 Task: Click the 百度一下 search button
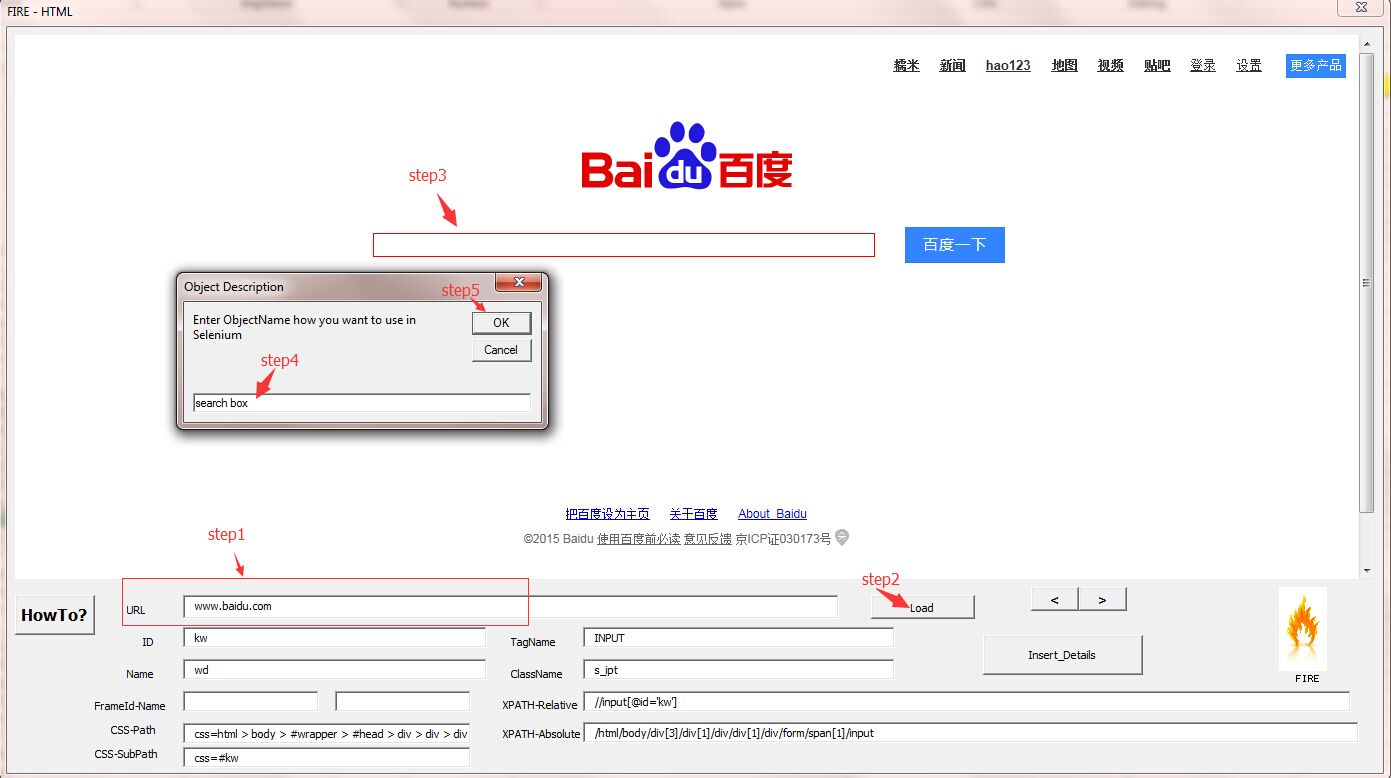955,245
